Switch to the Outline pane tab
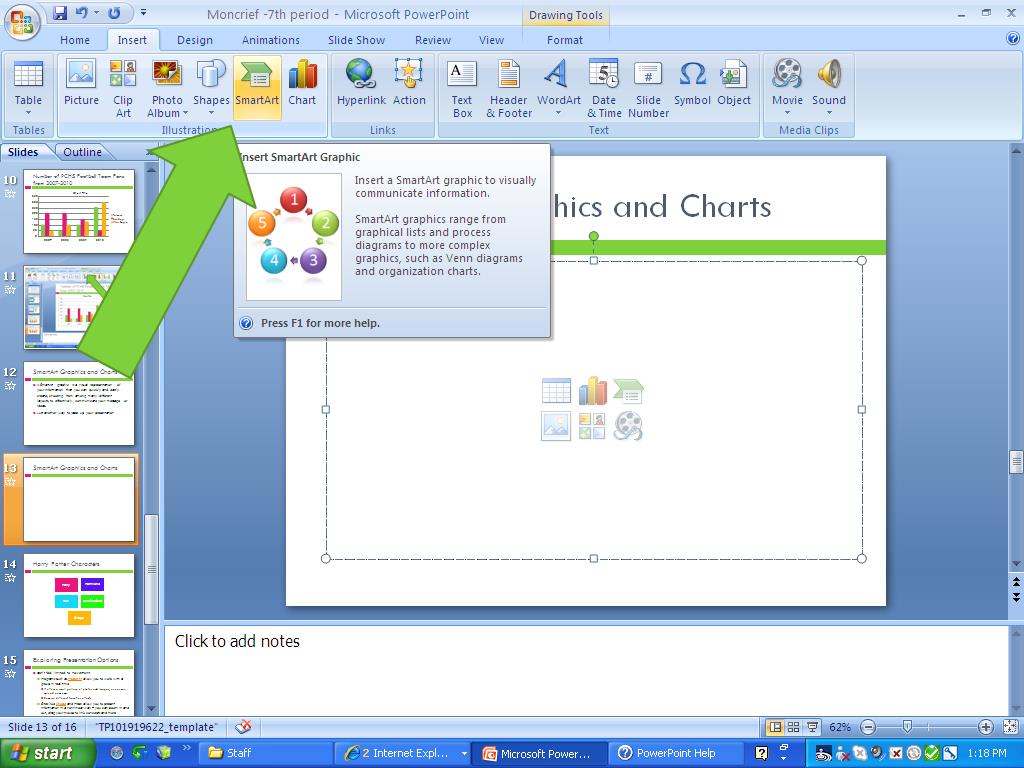1024x768 pixels. [82, 152]
